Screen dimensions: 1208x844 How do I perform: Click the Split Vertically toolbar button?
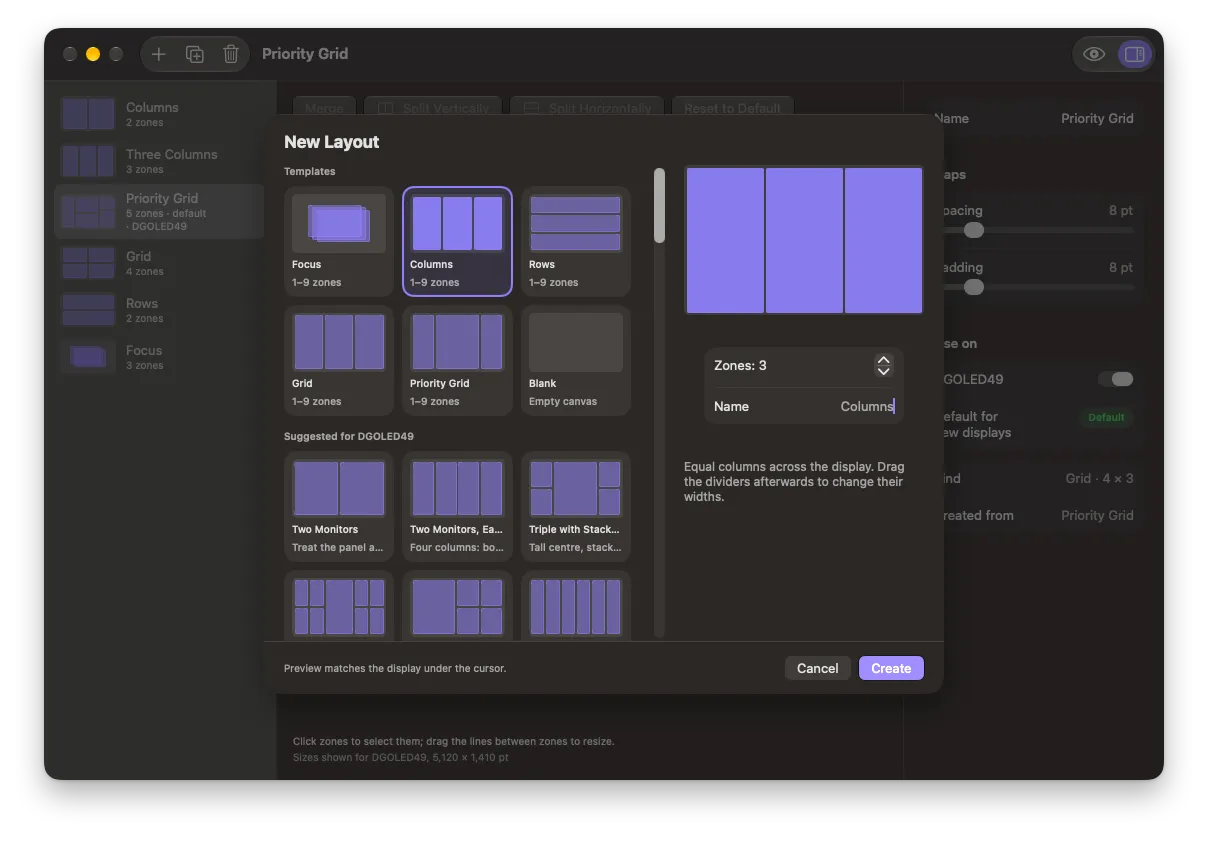tap(433, 108)
